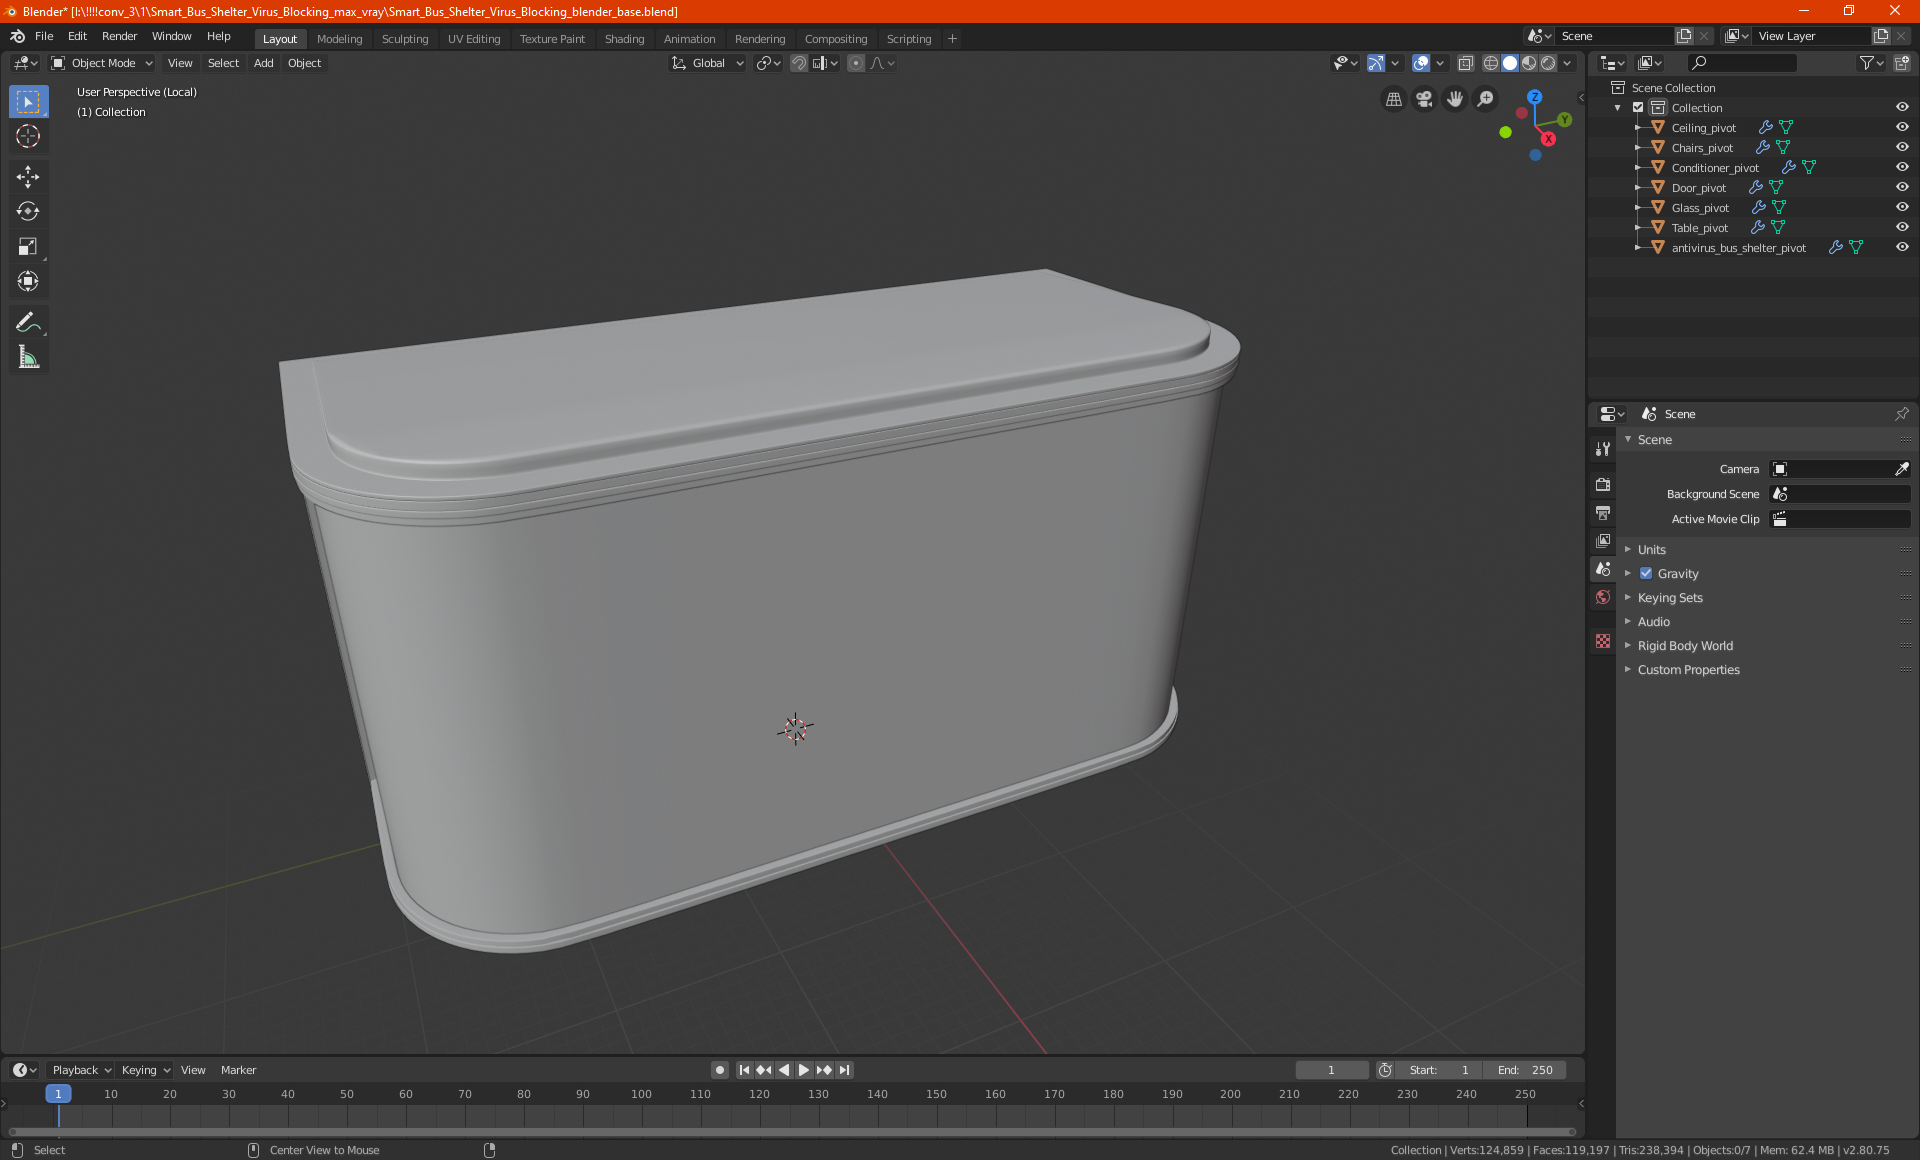This screenshot has height=1160, width=1920.
Task: Open the File menu
Action: (x=44, y=36)
